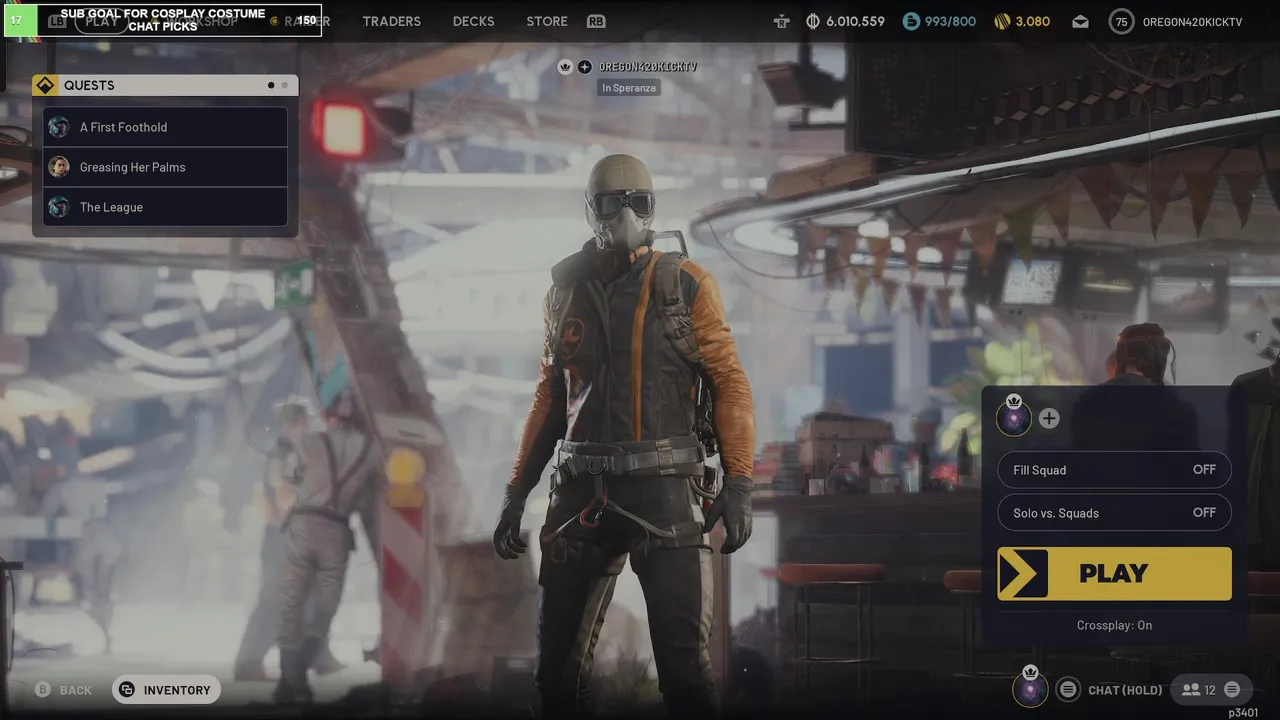
Task: Open The League quest
Action: 165,207
